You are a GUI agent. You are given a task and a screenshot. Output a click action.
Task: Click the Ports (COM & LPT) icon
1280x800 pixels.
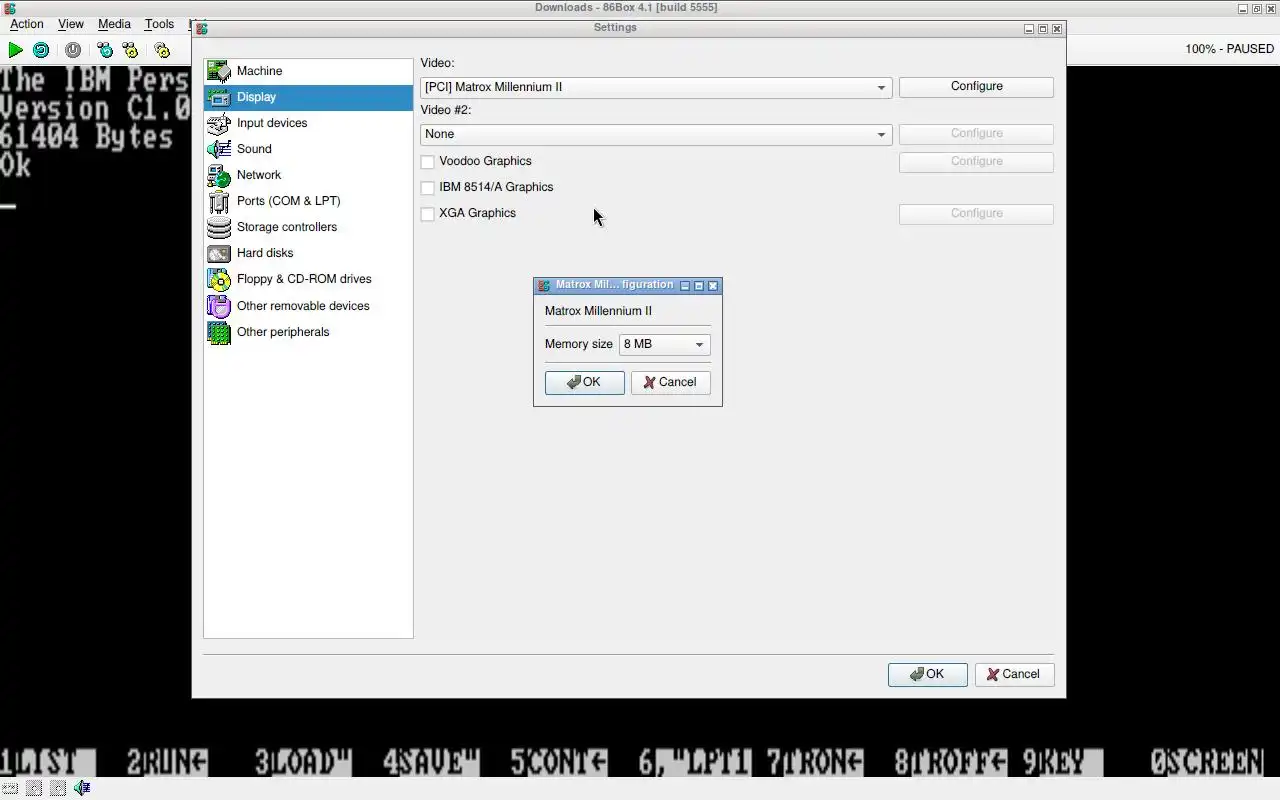tap(219, 201)
